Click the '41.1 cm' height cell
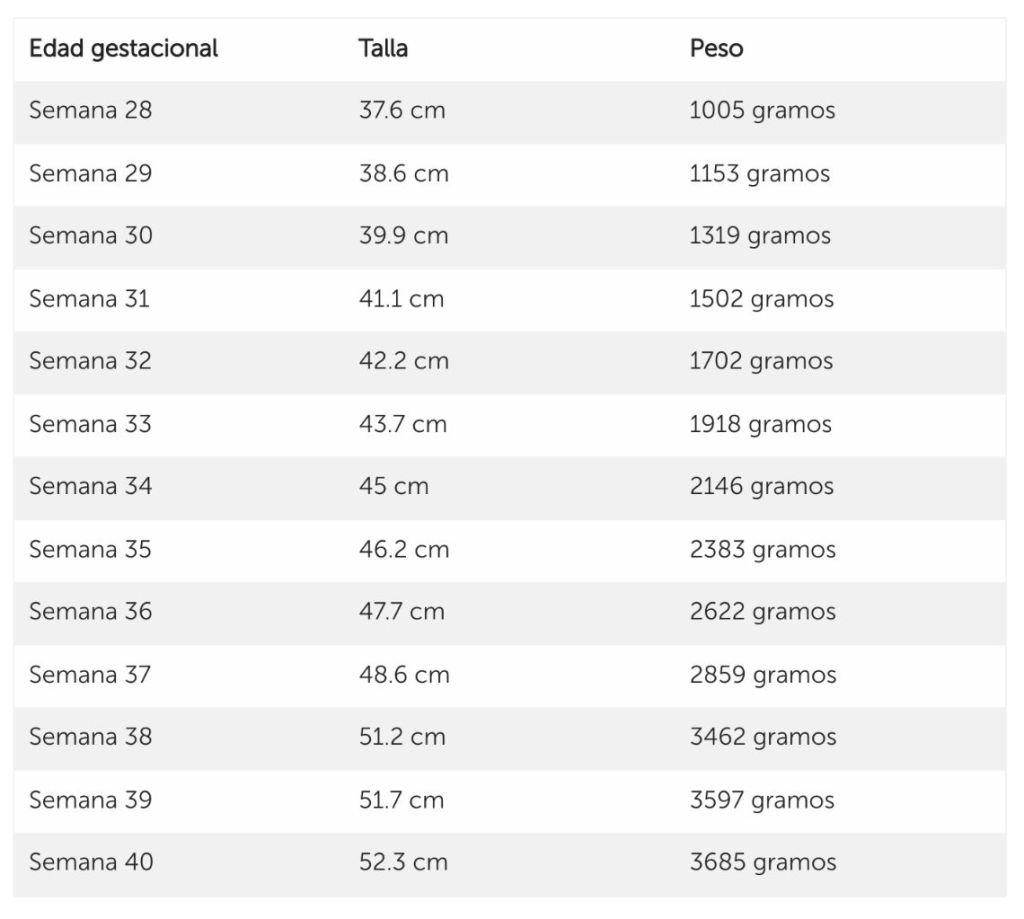The width and height of the screenshot is (1024, 919). pos(401,298)
